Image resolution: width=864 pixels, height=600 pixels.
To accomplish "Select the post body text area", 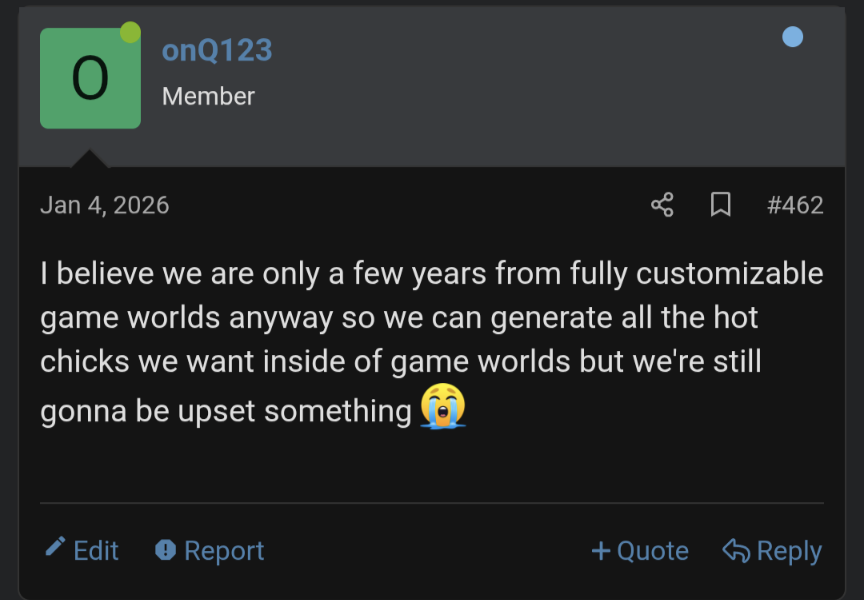I will [x=430, y=340].
